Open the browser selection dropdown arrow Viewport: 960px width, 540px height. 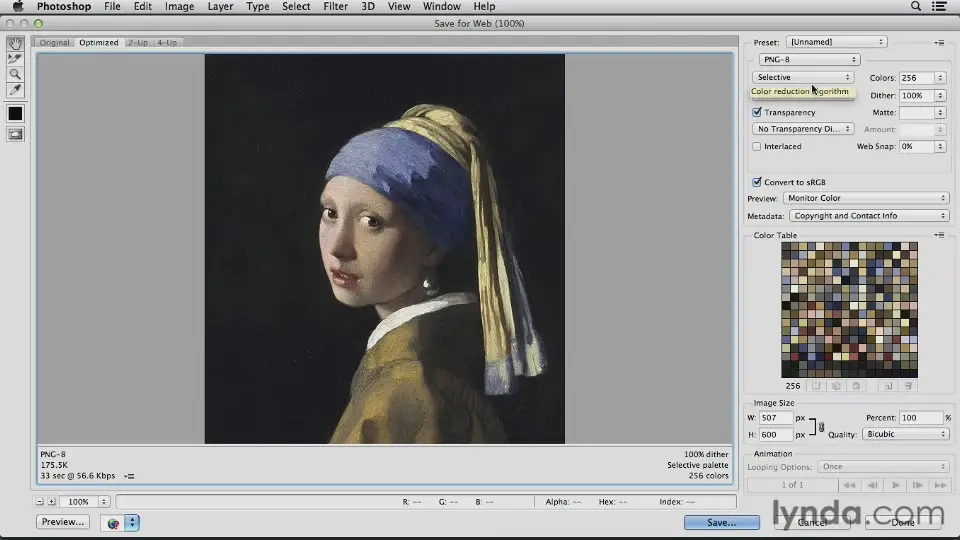pos(132,523)
